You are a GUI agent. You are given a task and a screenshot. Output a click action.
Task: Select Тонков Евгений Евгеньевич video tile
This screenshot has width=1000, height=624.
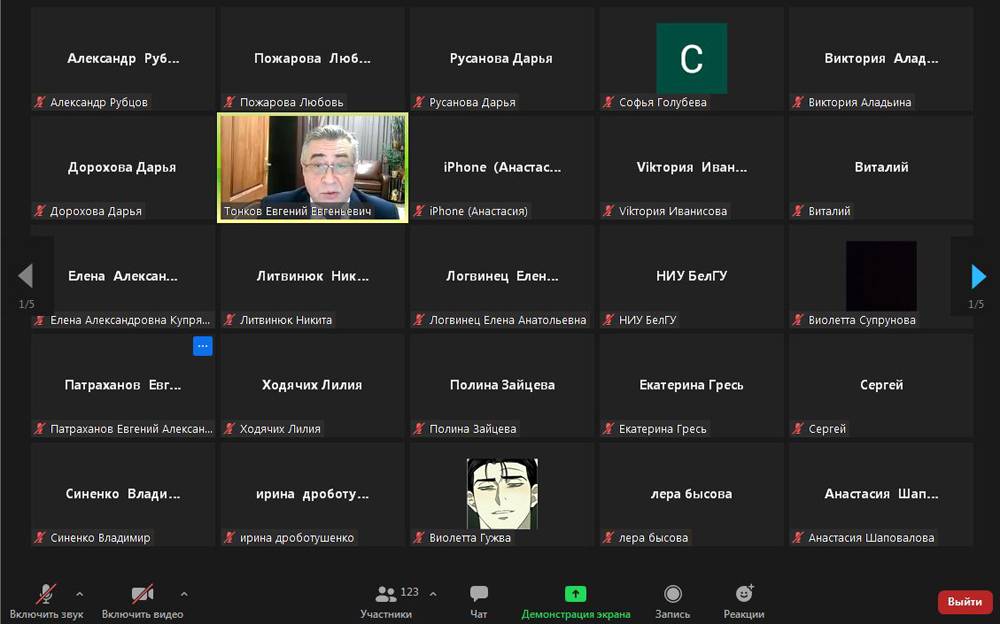(x=313, y=168)
